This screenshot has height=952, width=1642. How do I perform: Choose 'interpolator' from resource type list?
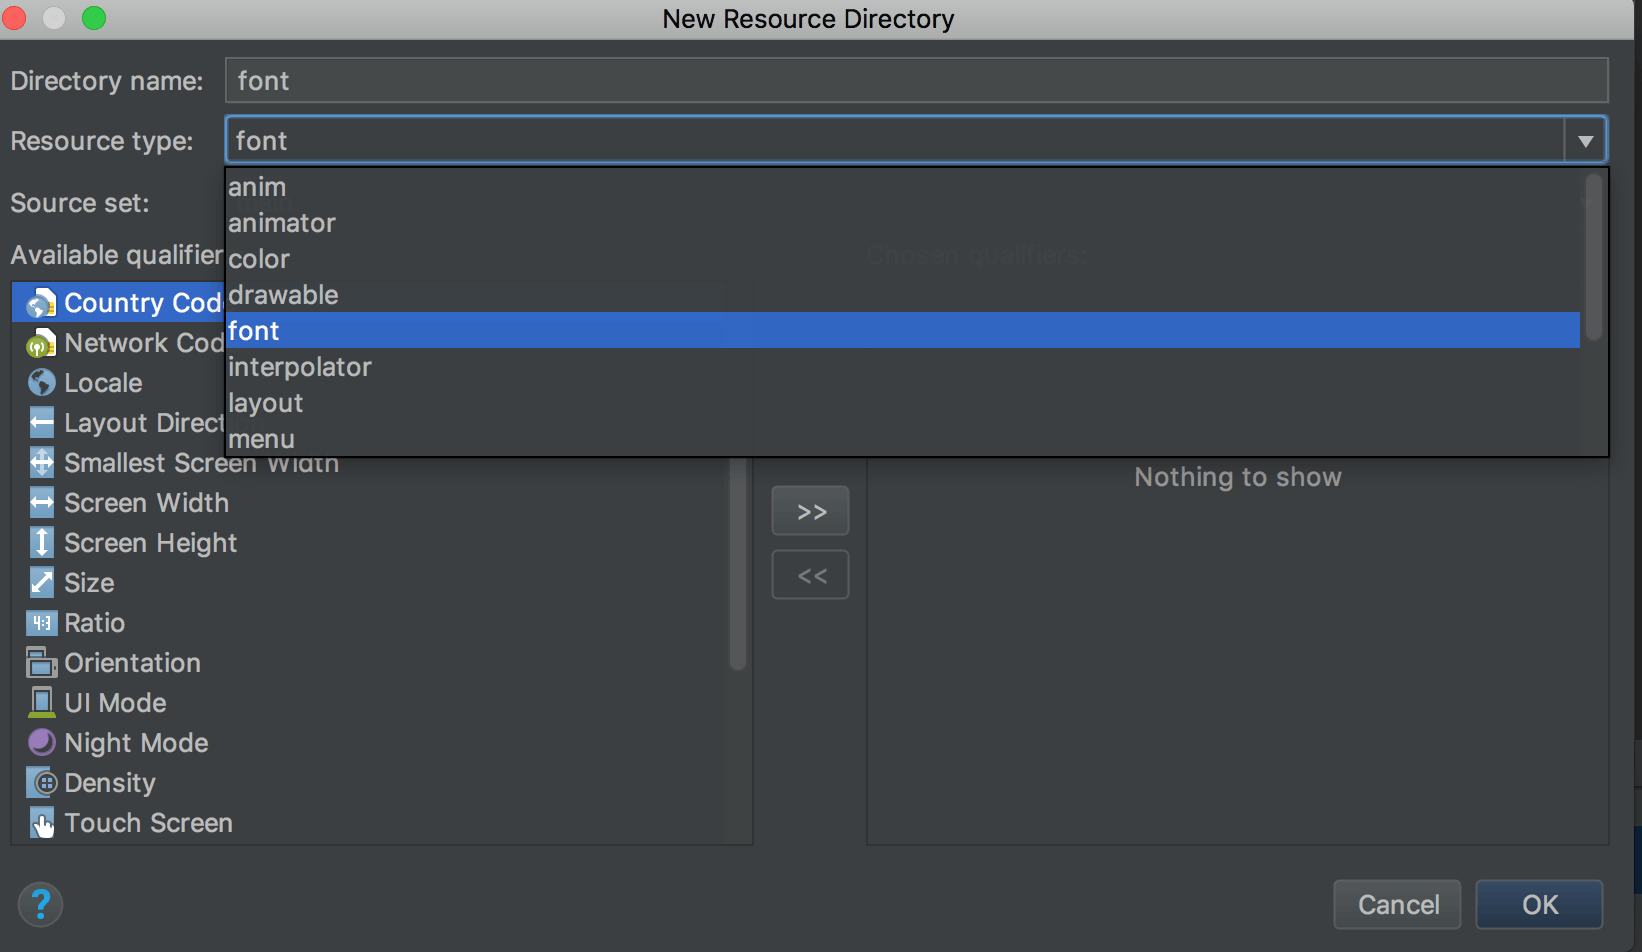(x=299, y=367)
